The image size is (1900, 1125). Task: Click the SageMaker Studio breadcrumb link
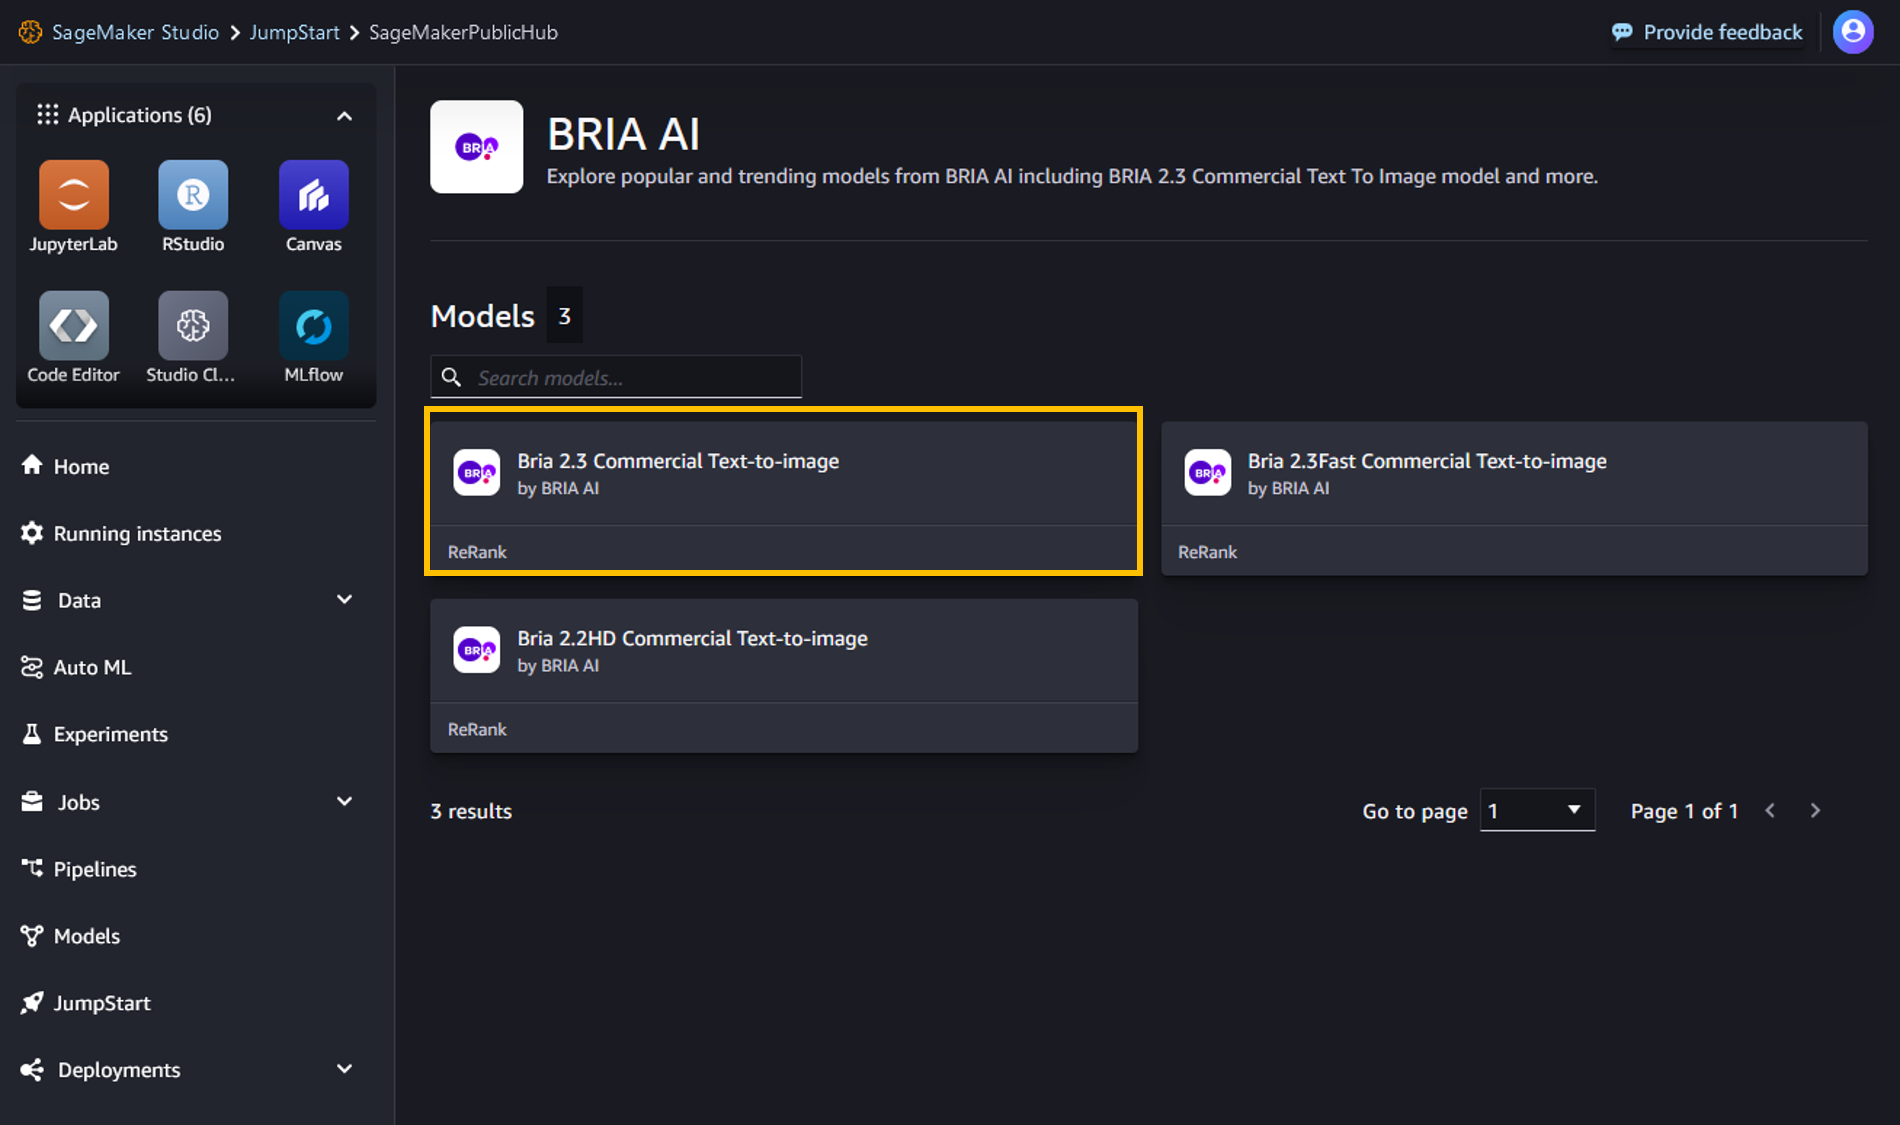(135, 32)
